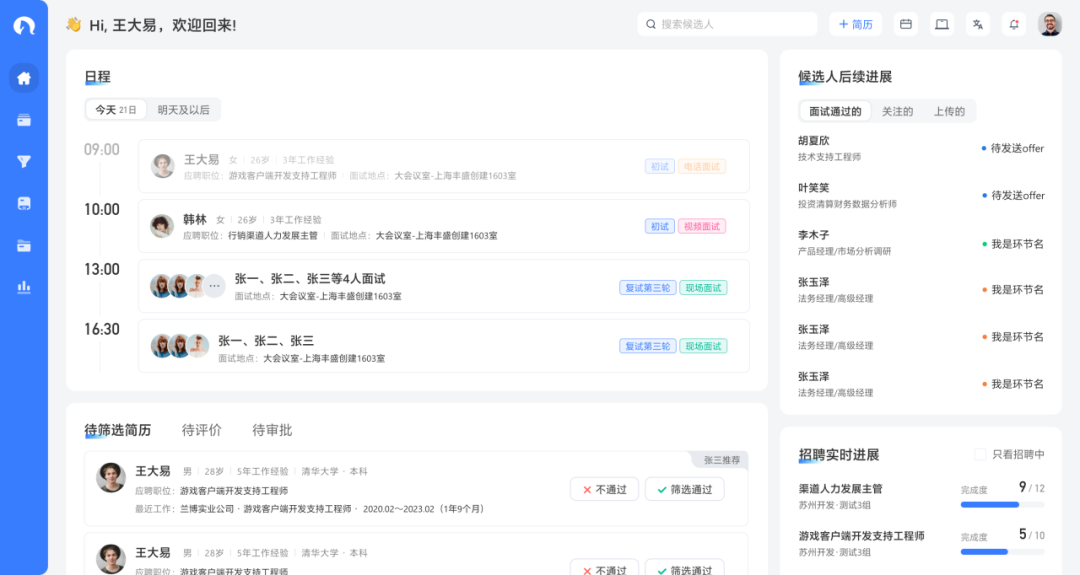1080x575 pixels.
Task: Switch to the 待评价 tab
Action: click(202, 430)
